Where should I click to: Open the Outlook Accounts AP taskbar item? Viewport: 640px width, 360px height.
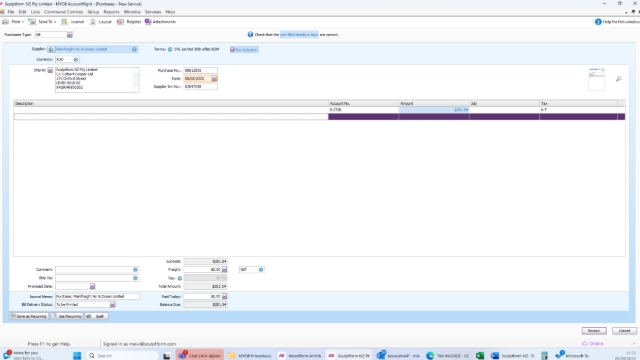pos(398,356)
